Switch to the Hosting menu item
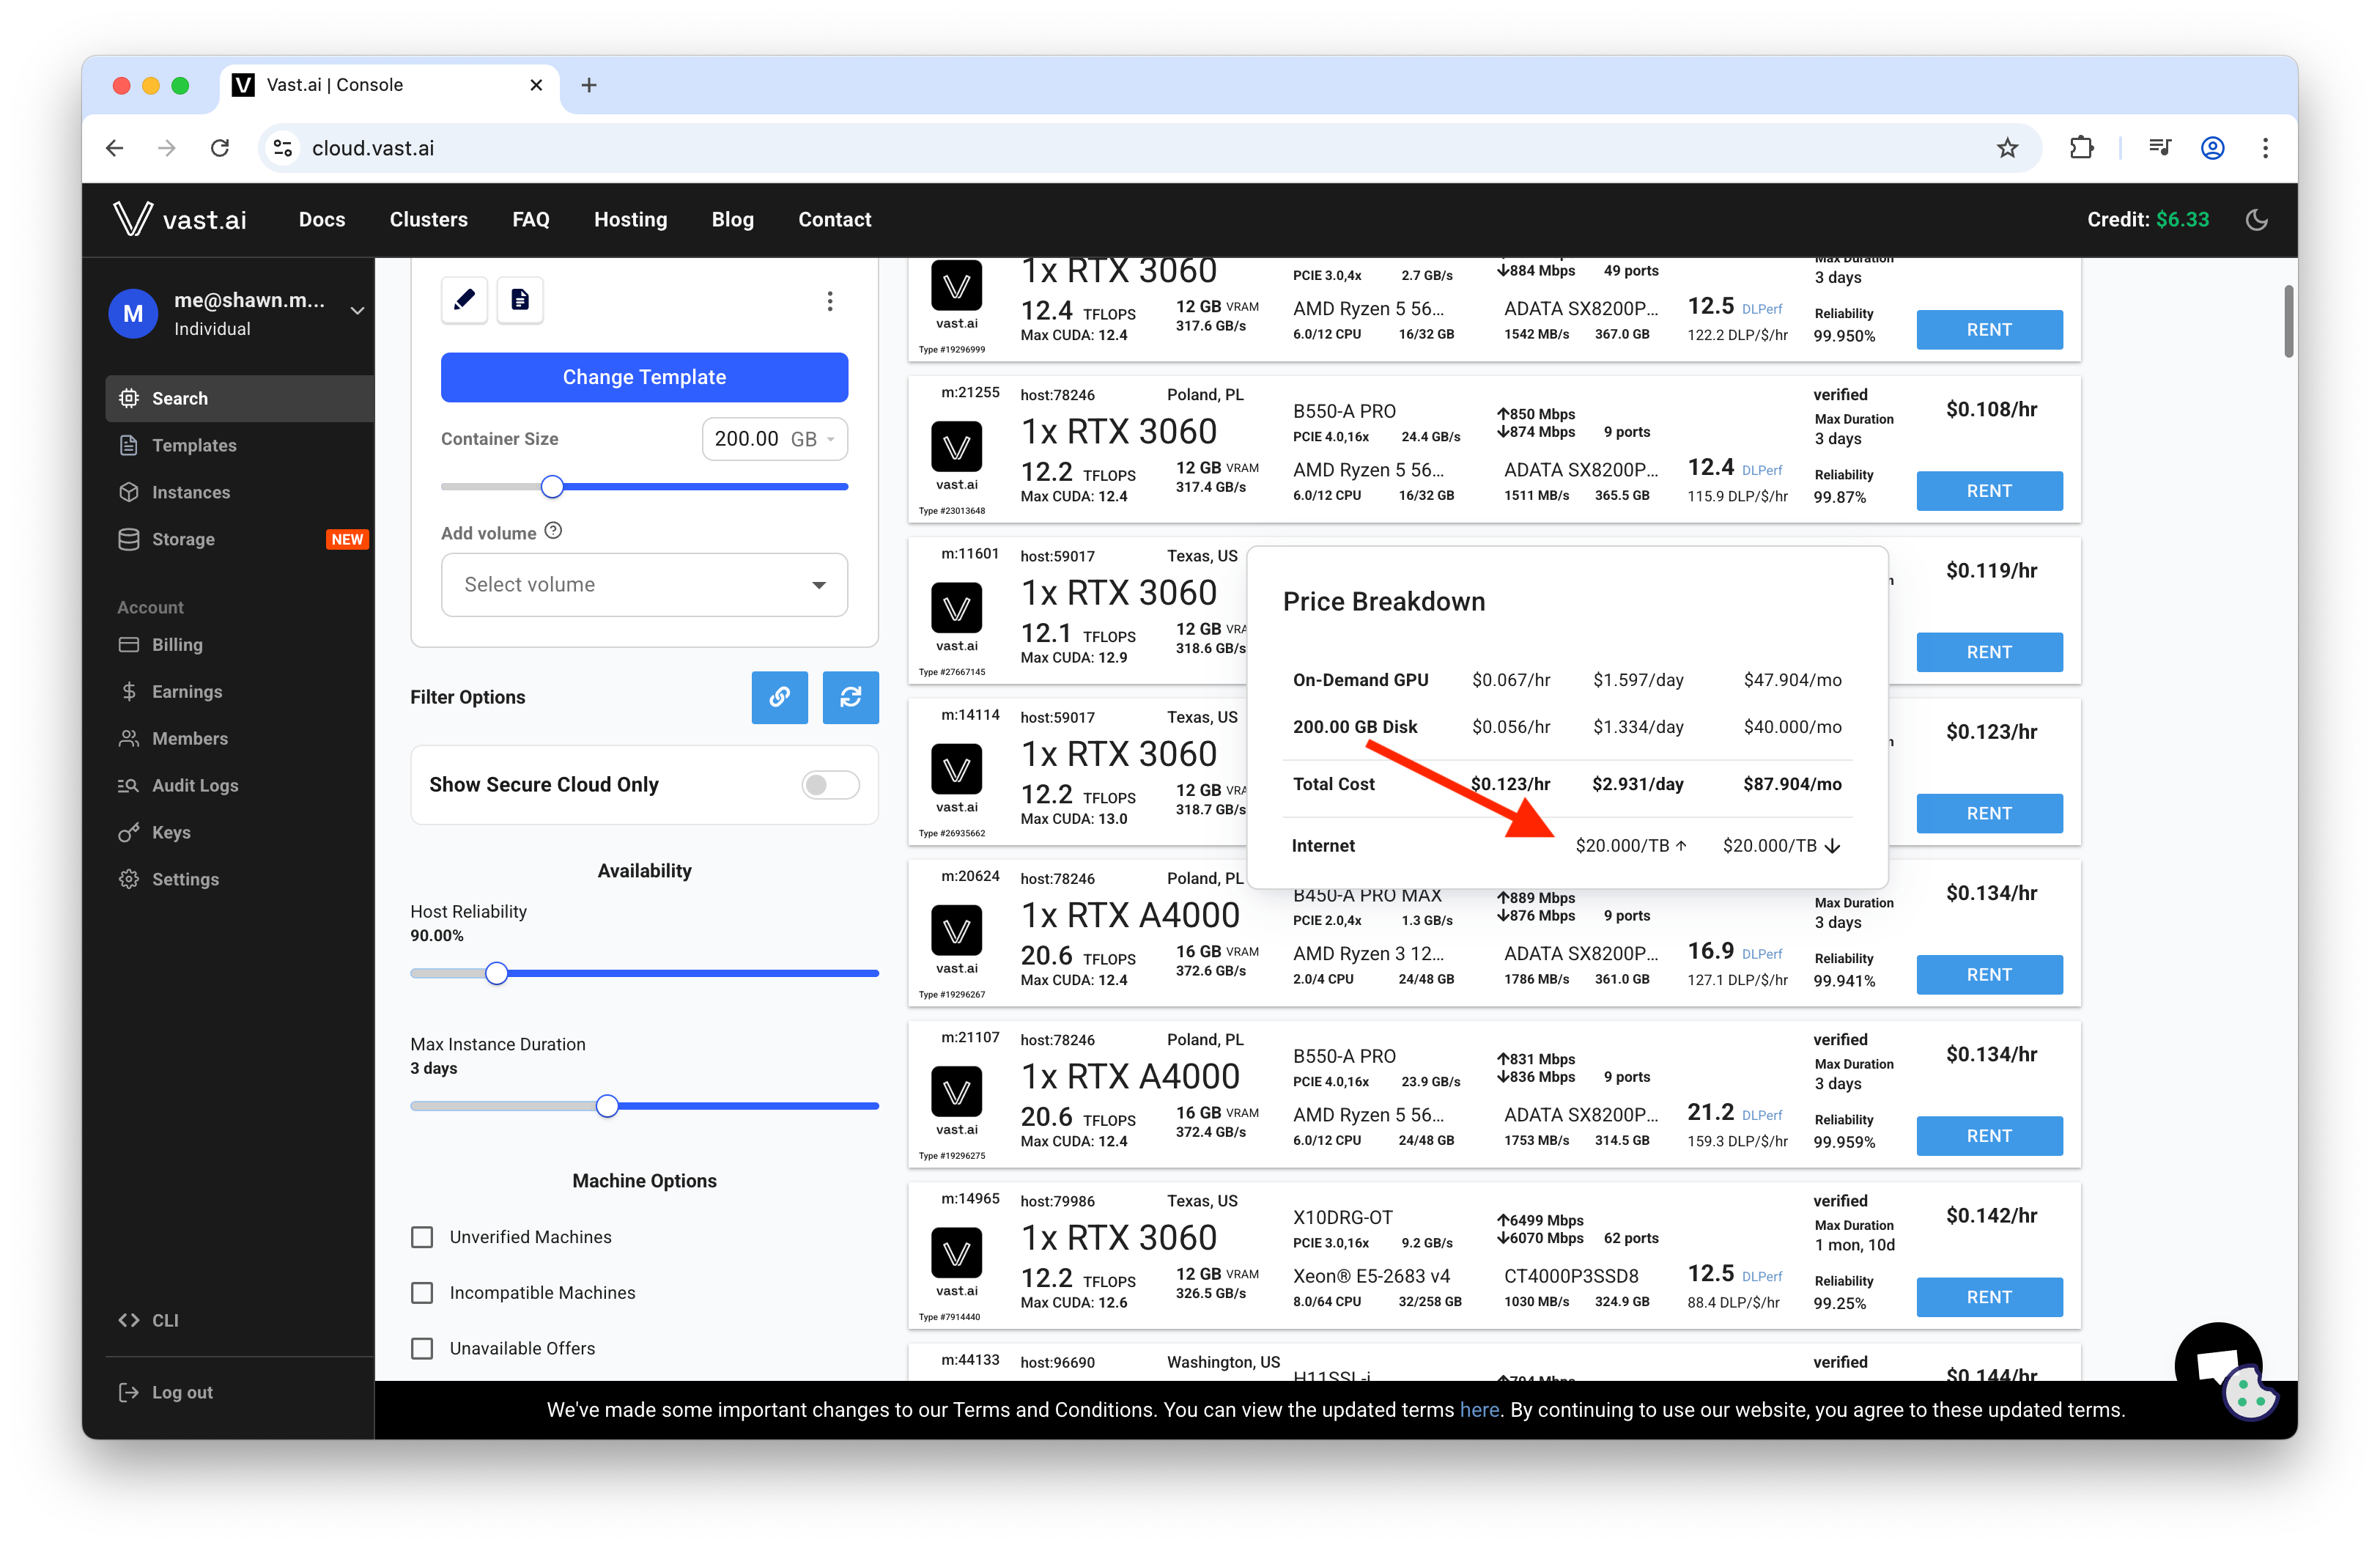Image resolution: width=2380 pixels, height=1548 pixels. pyautogui.click(x=630, y=219)
